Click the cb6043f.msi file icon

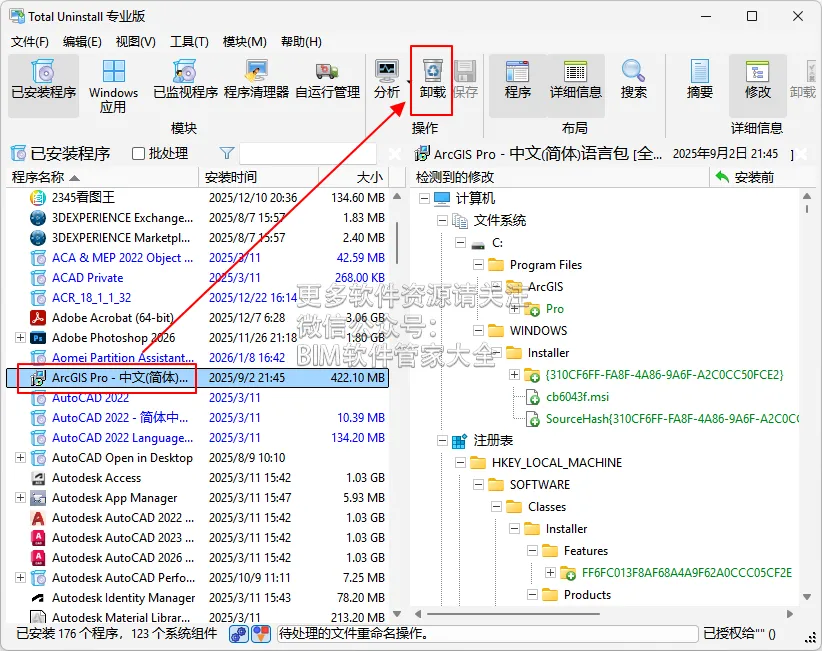(x=533, y=397)
